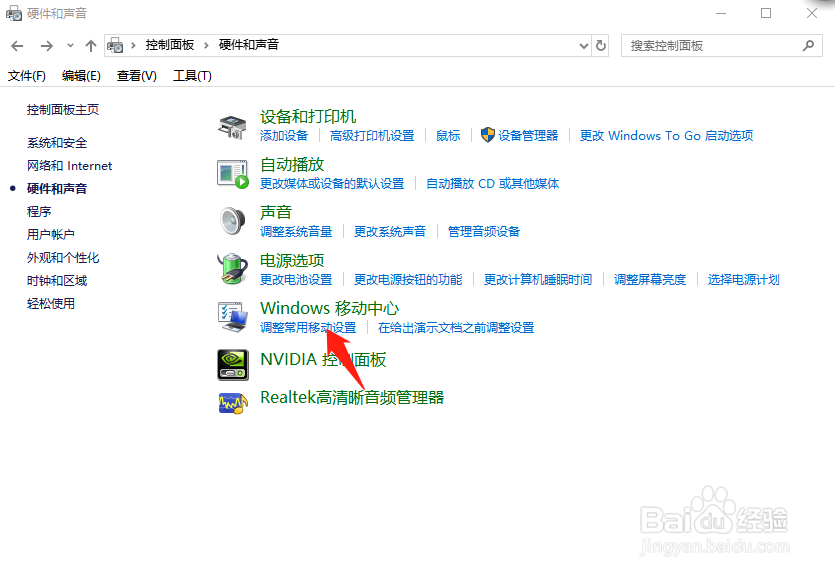Open 时钟和区域 in the sidebar
The width and height of the screenshot is (835, 575).
(x=57, y=281)
